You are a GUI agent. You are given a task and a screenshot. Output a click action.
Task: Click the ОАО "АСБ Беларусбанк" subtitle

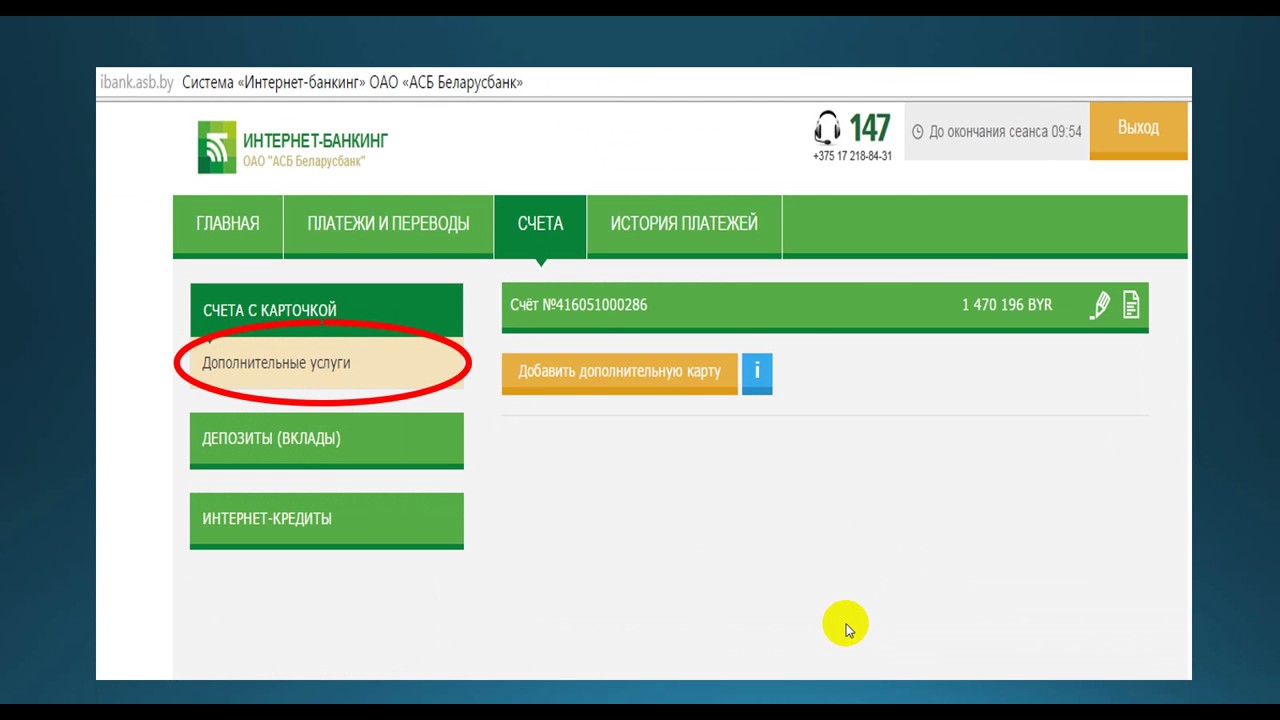pos(304,161)
